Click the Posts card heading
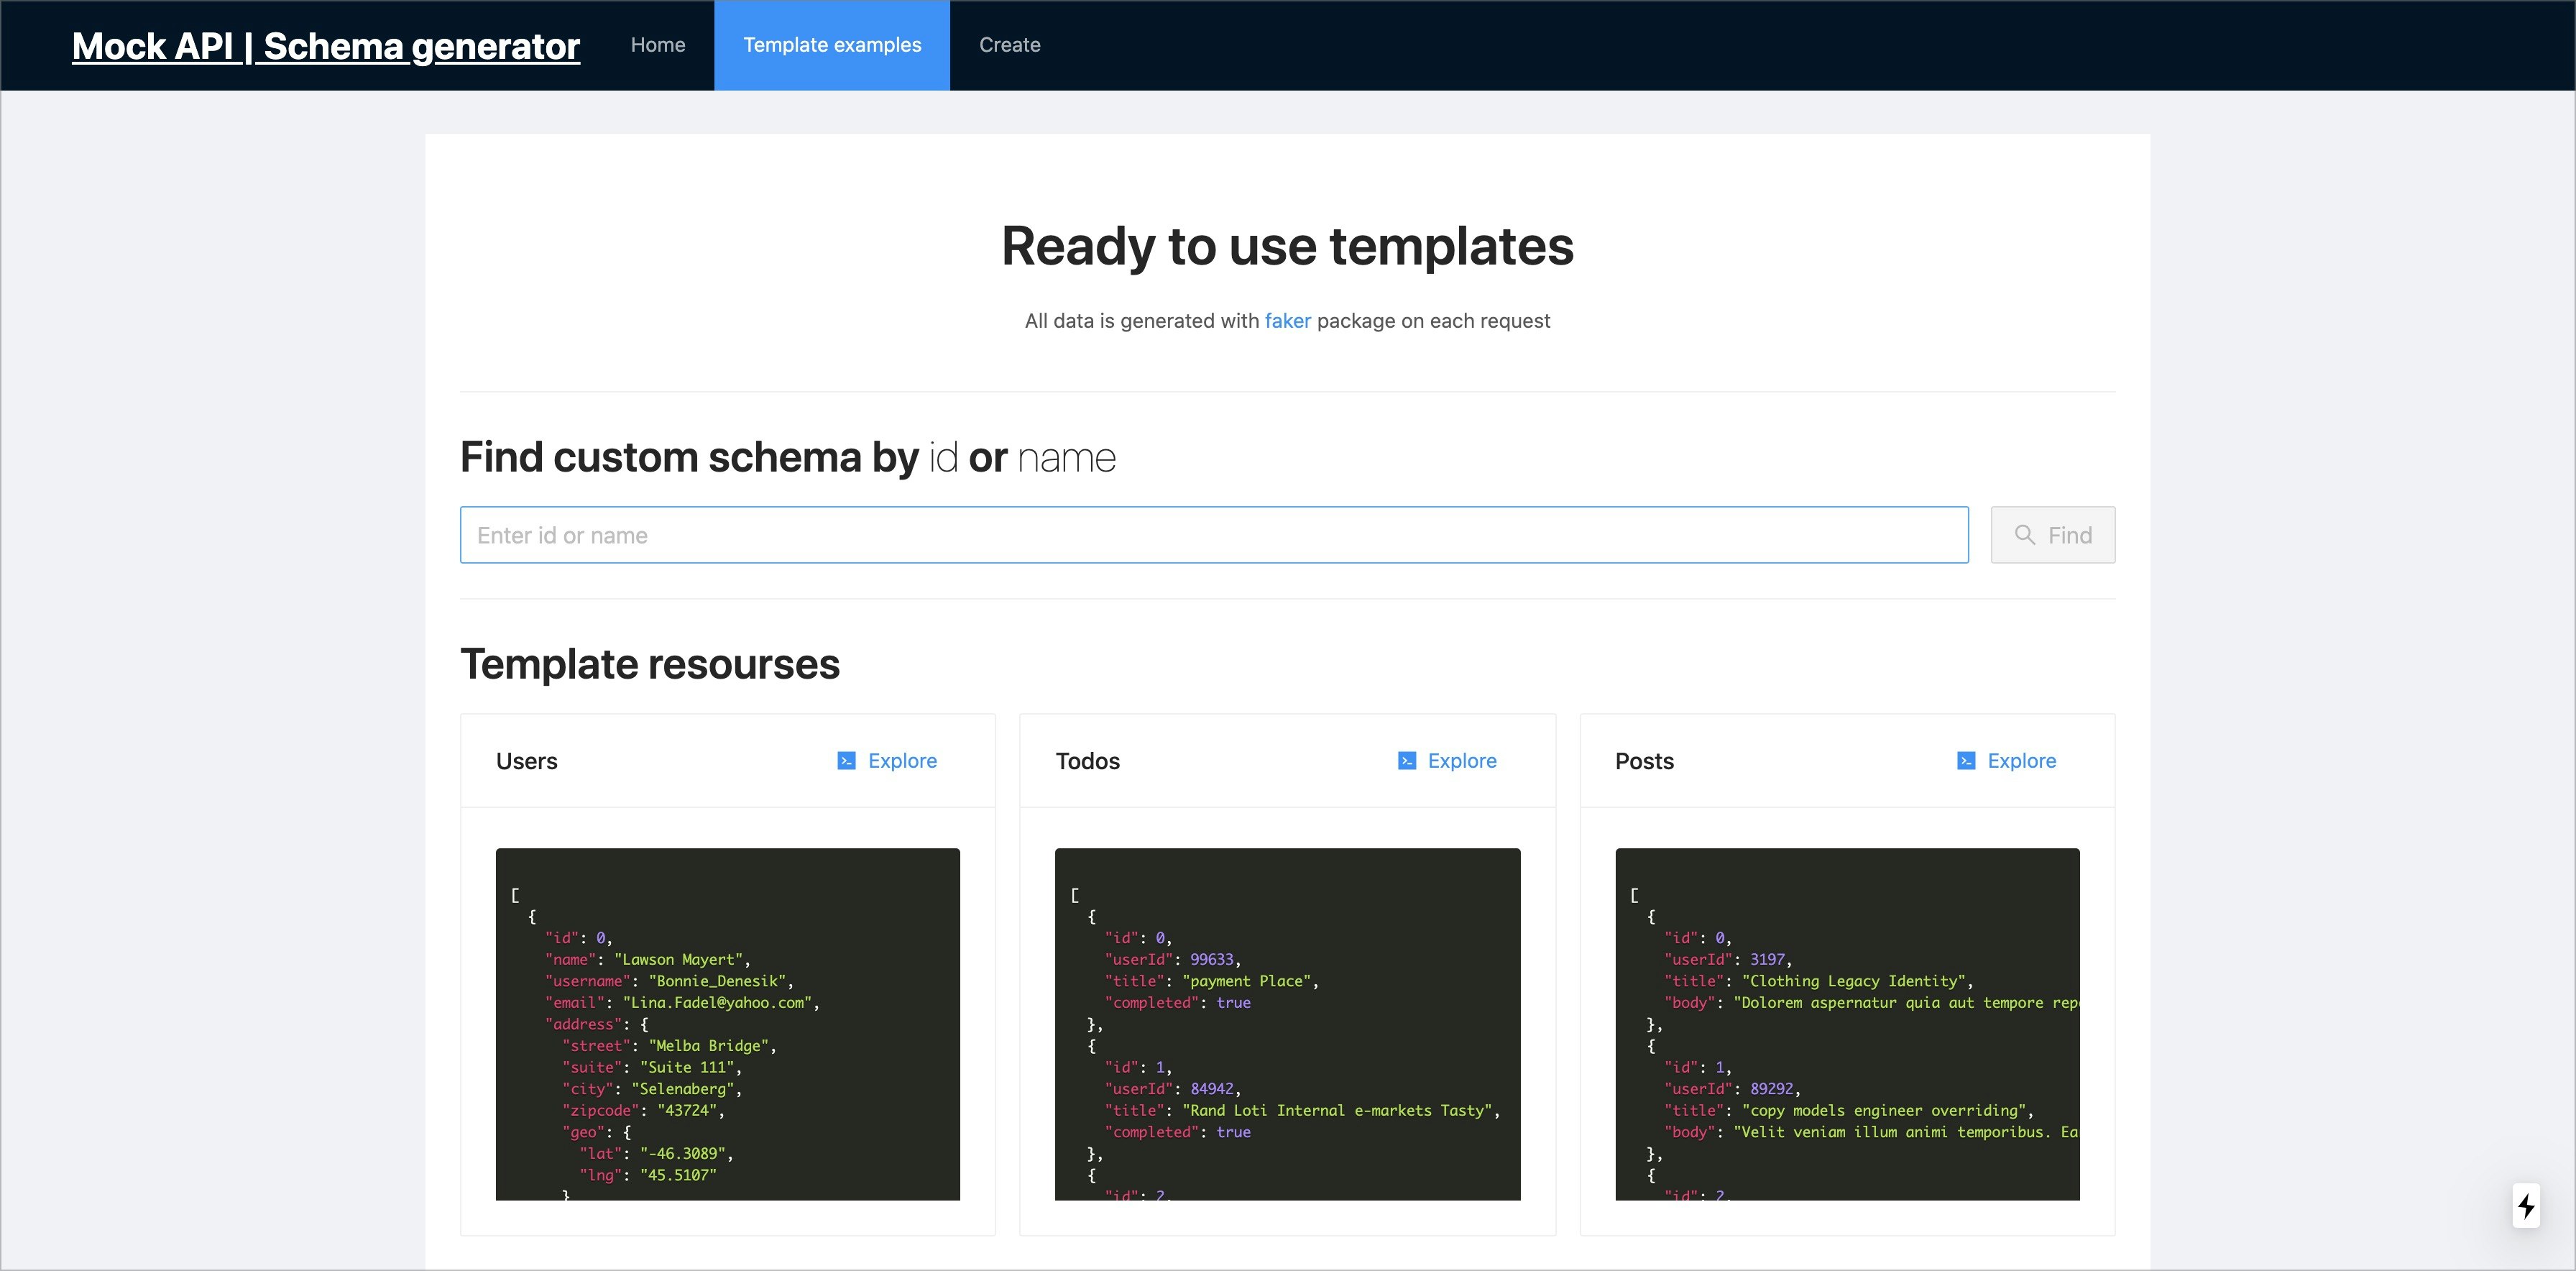The width and height of the screenshot is (2576, 1271). click(x=1645, y=760)
